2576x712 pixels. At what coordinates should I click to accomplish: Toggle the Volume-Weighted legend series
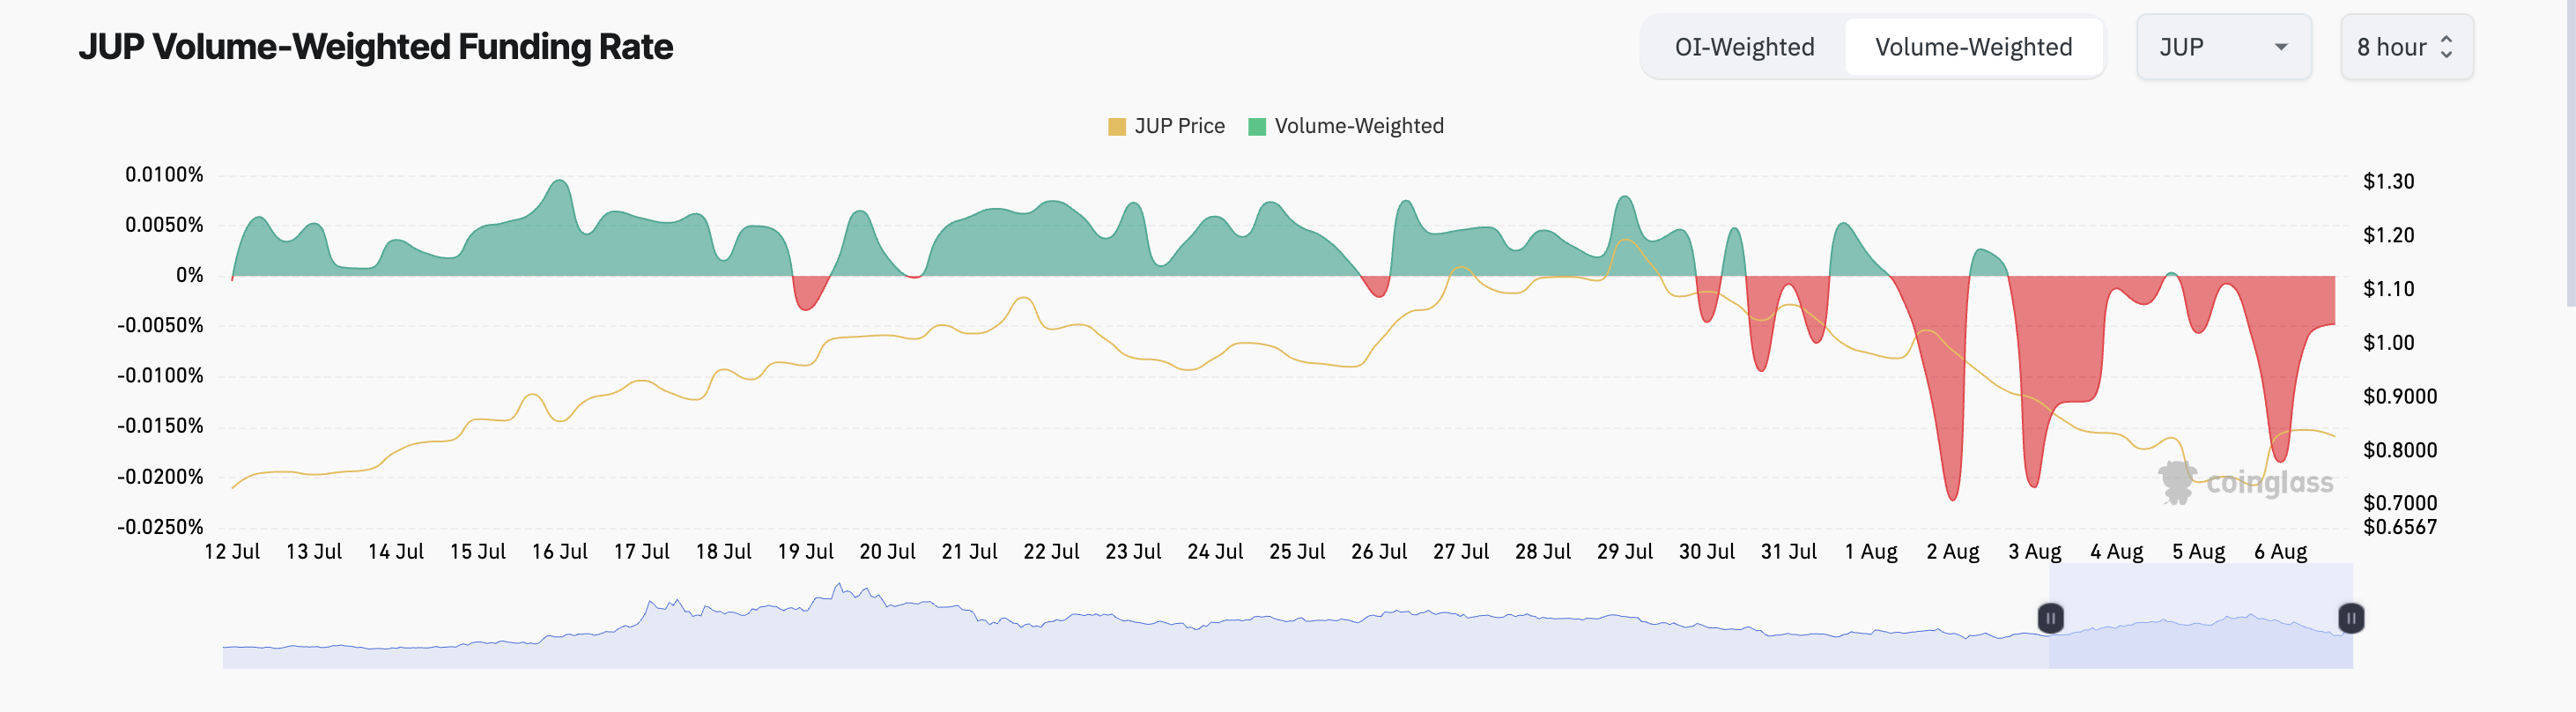click(1346, 126)
